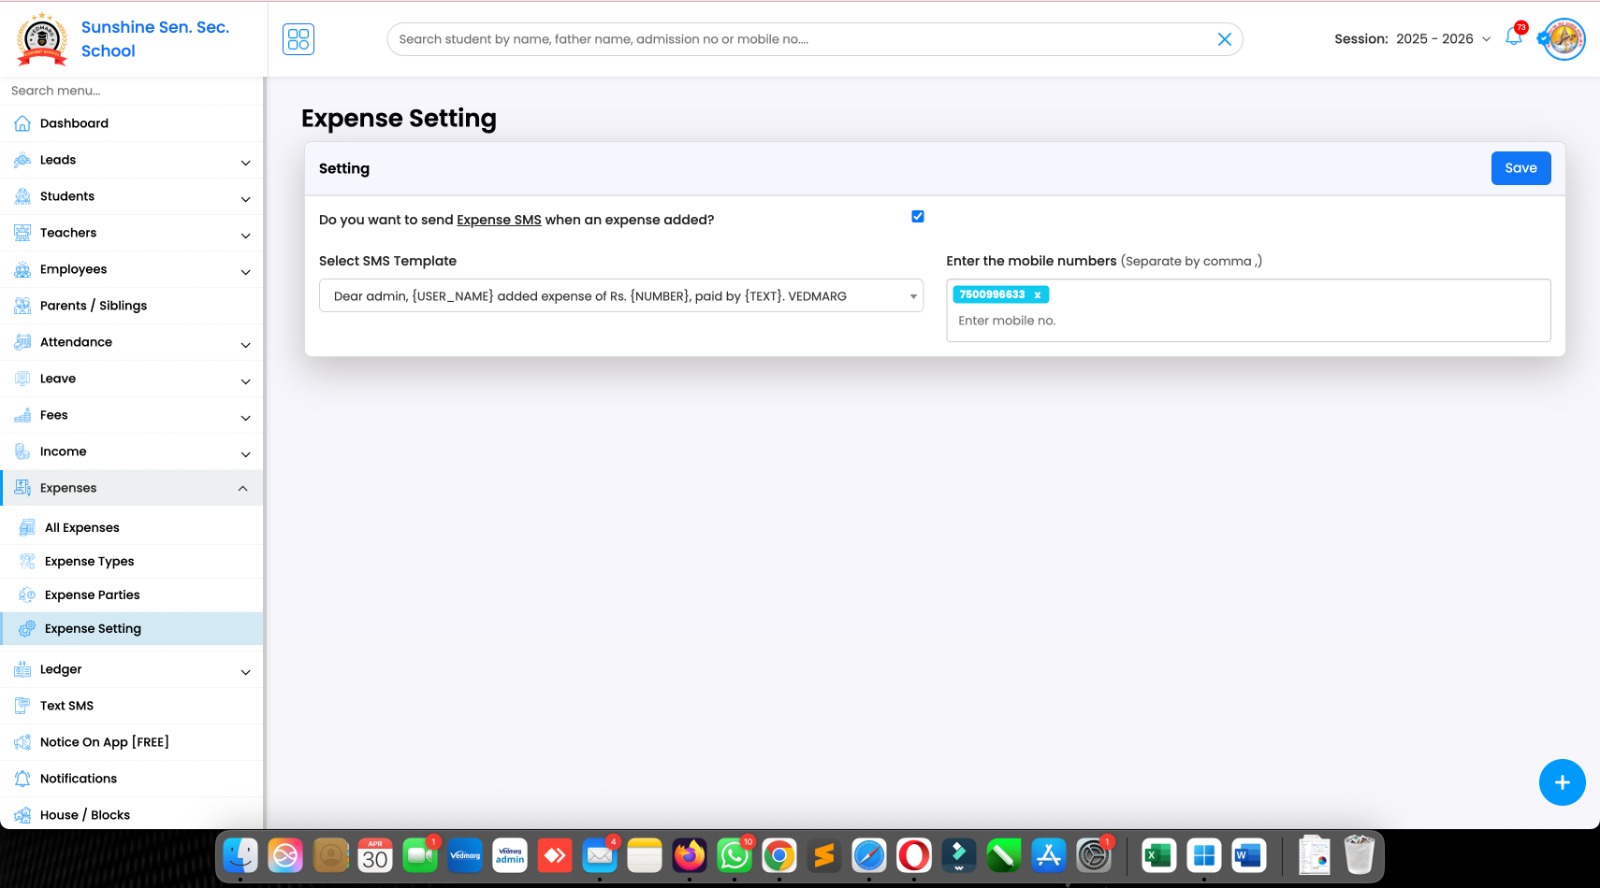
Task: Expand the Fees sidebar menu
Action: pyautogui.click(x=132, y=415)
